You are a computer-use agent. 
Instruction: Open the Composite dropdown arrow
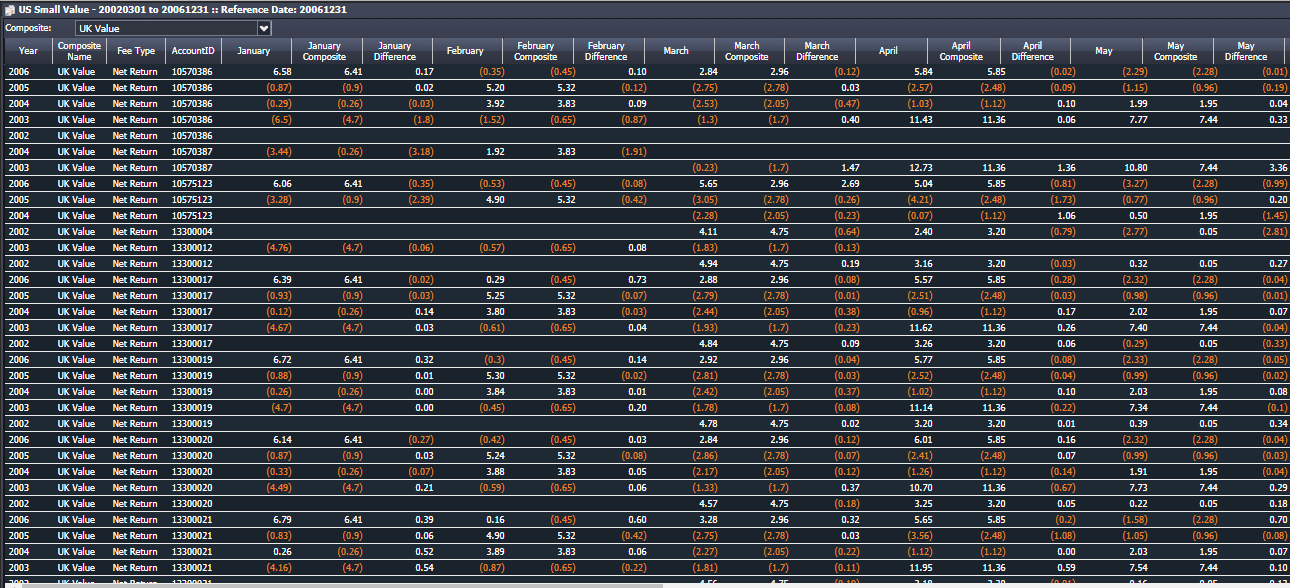[x=264, y=28]
